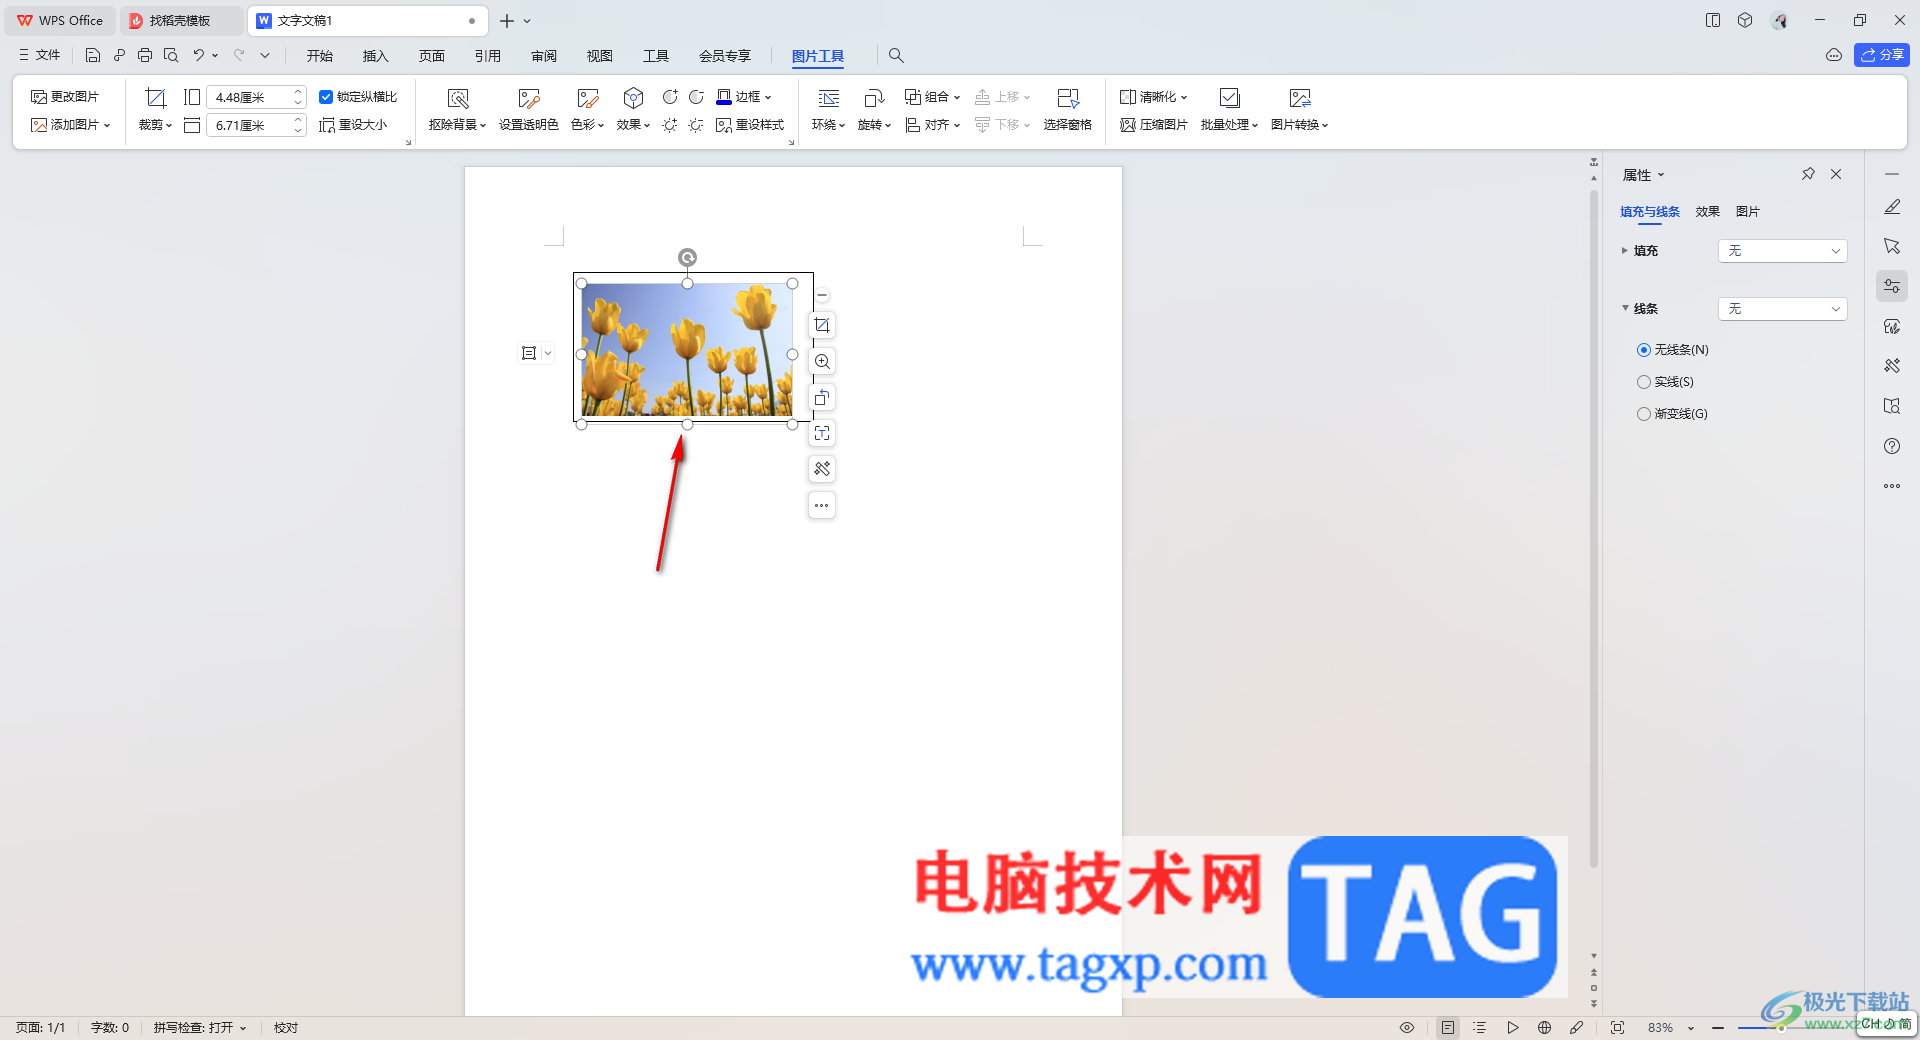Click Change Picture (更改图片) button

pyautogui.click(x=65, y=97)
